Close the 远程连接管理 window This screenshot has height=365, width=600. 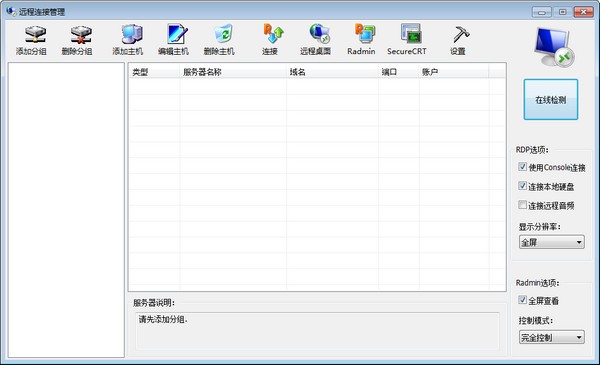[x=584, y=12]
